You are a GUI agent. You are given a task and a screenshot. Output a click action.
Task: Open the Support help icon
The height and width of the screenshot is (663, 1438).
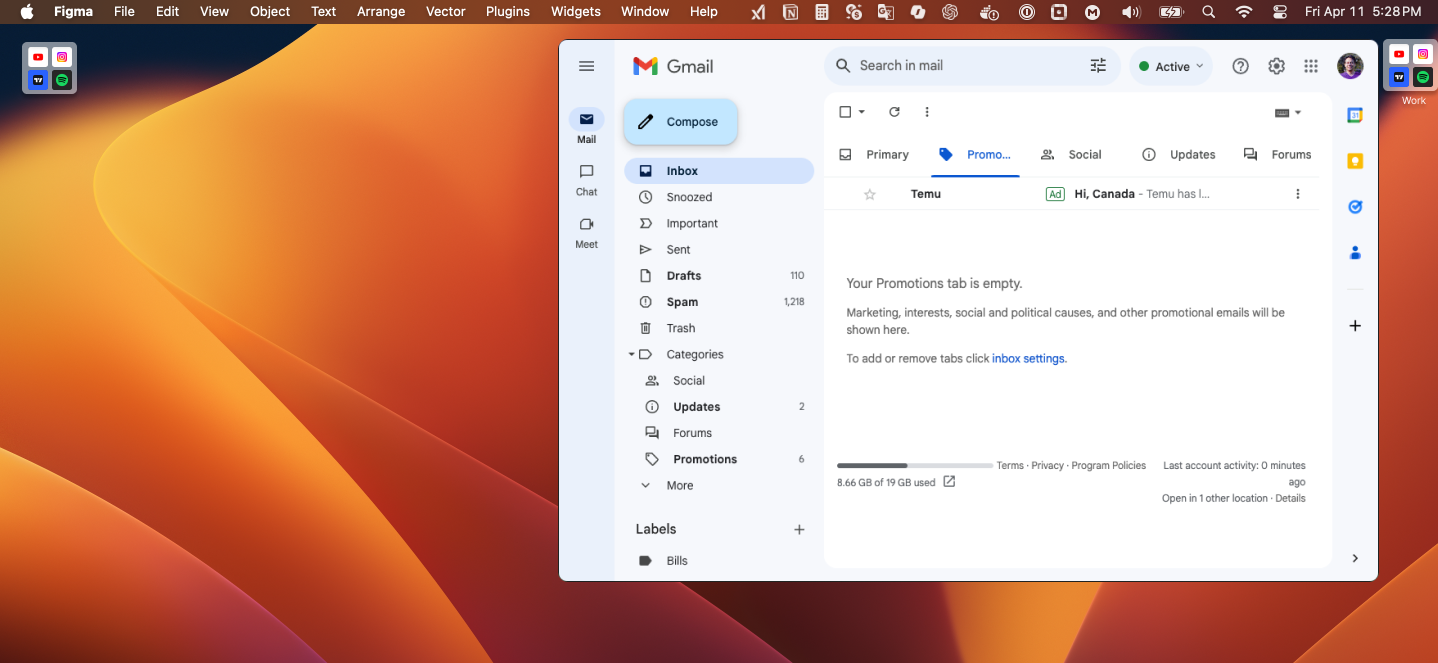[x=1240, y=66]
